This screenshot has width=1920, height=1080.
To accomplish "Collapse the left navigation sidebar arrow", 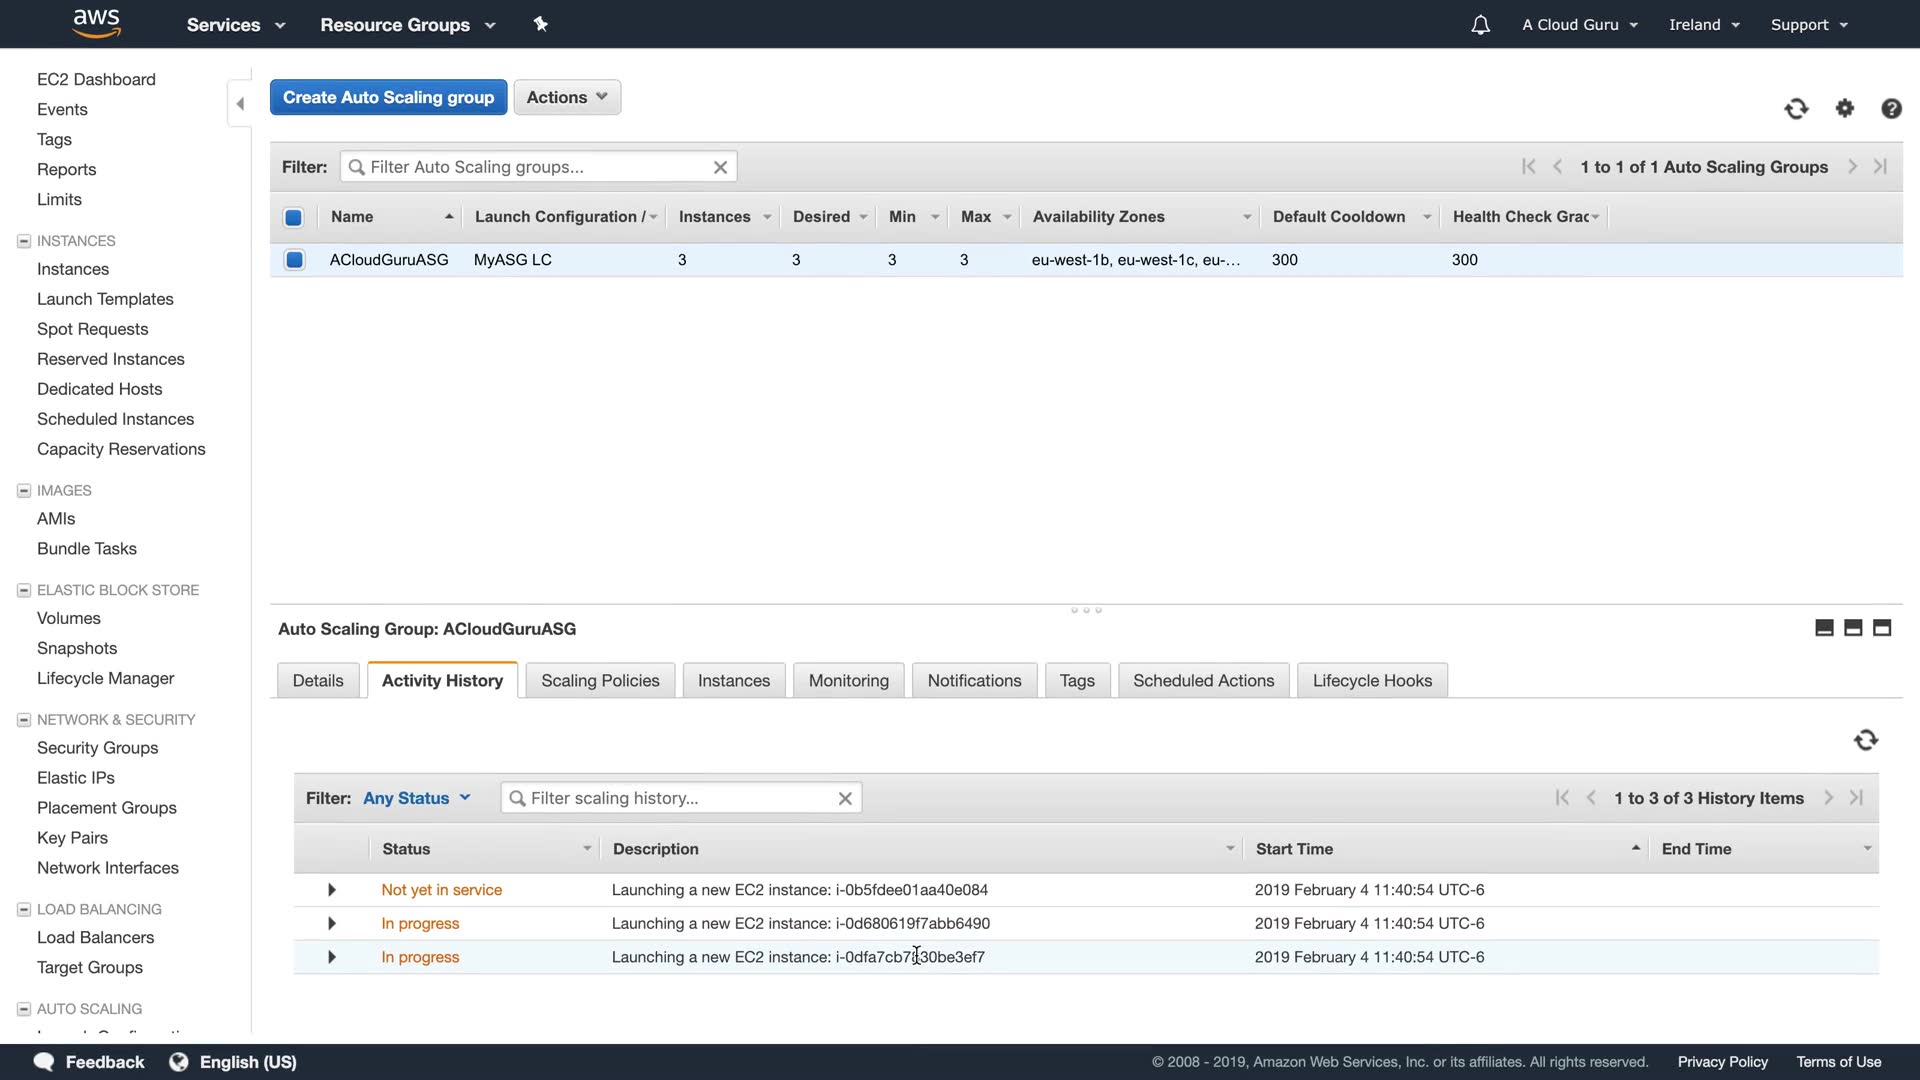I will pos(240,104).
